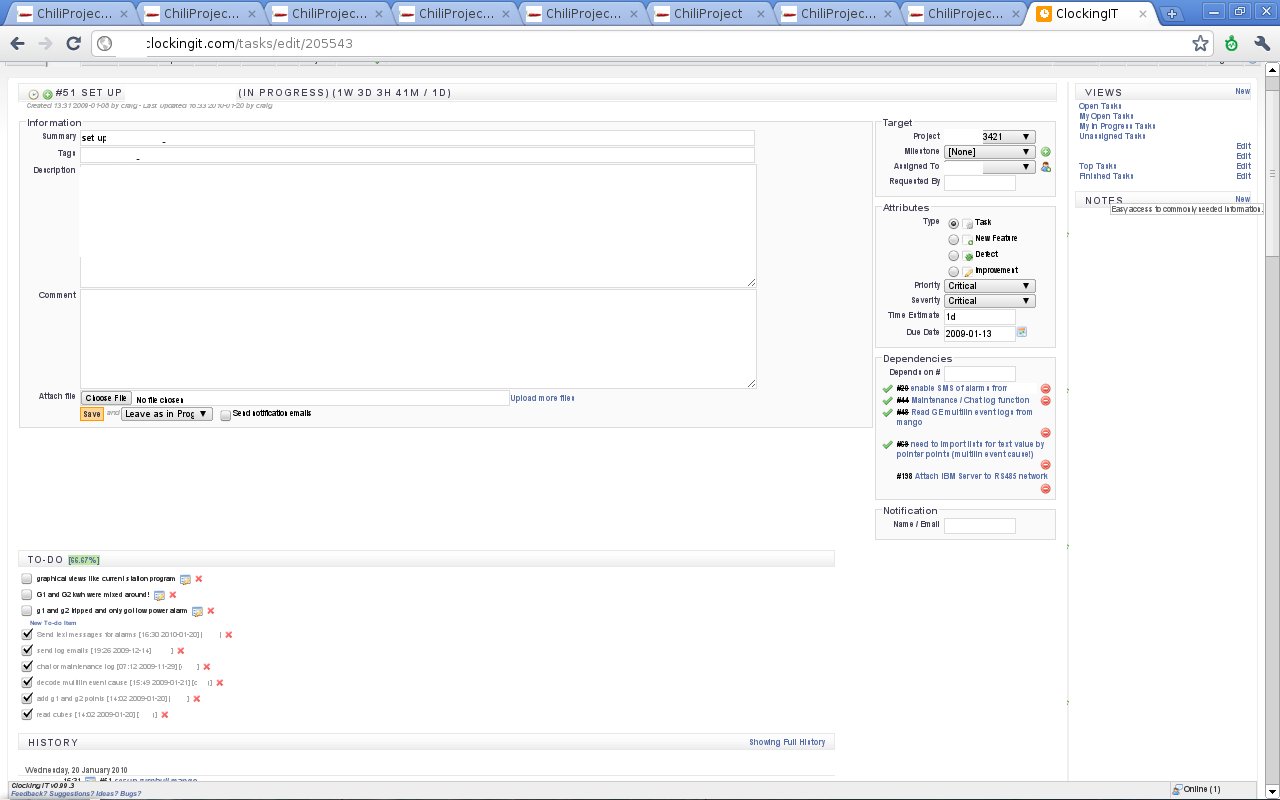
Task: Click Edit next to Top Tasks
Action: pyautogui.click(x=1243, y=166)
